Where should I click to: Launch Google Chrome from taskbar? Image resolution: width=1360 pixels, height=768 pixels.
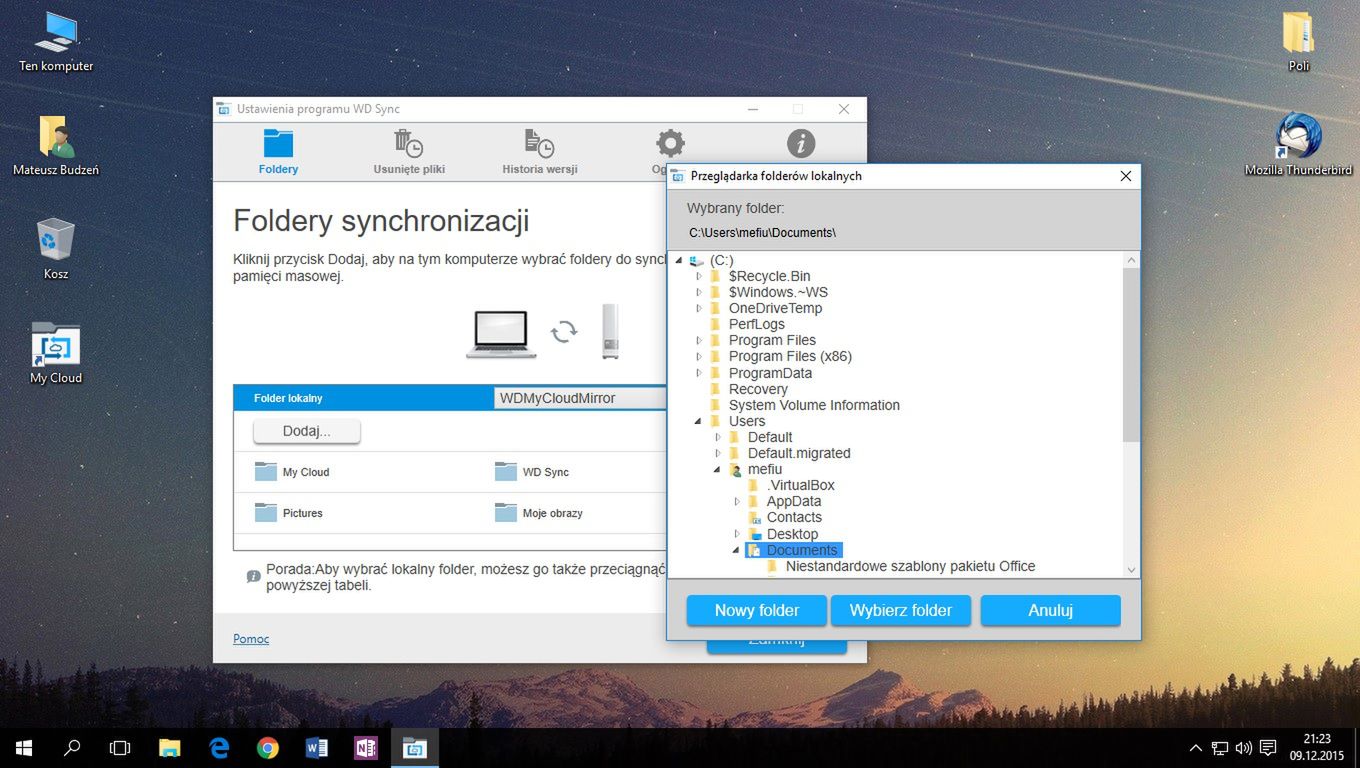pos(267,748)
